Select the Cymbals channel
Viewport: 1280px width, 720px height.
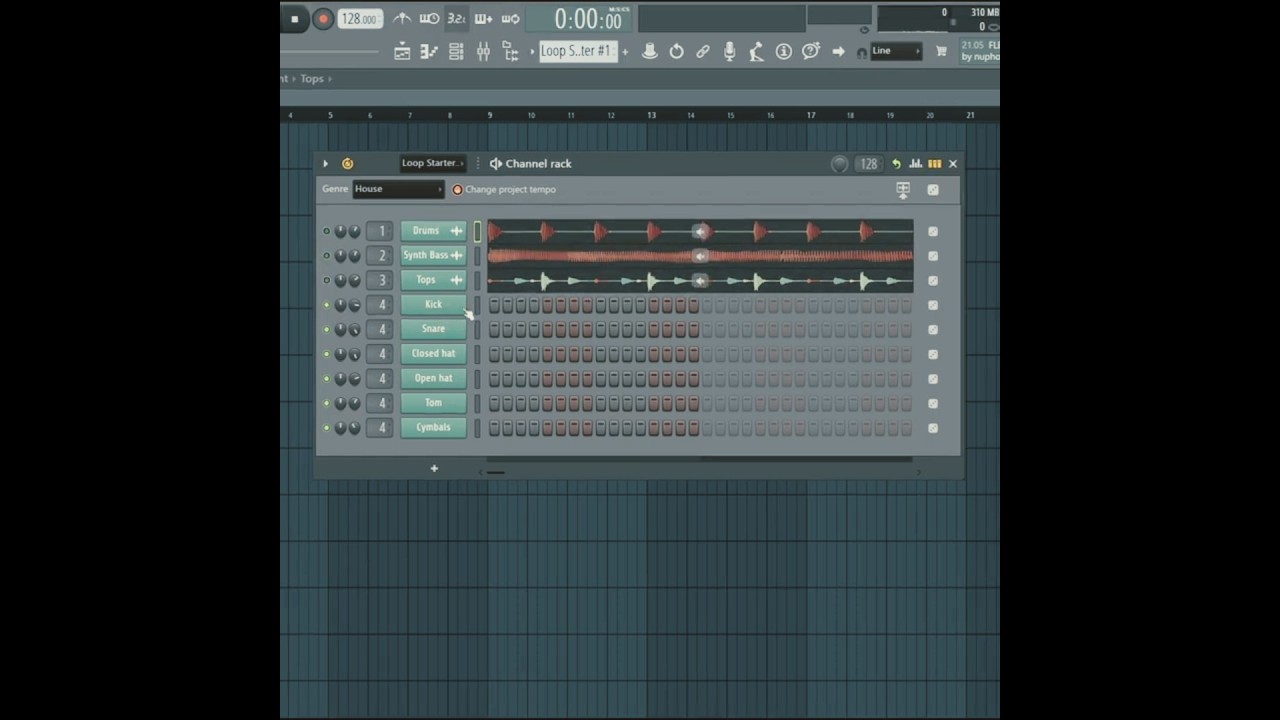pos(433,427)
